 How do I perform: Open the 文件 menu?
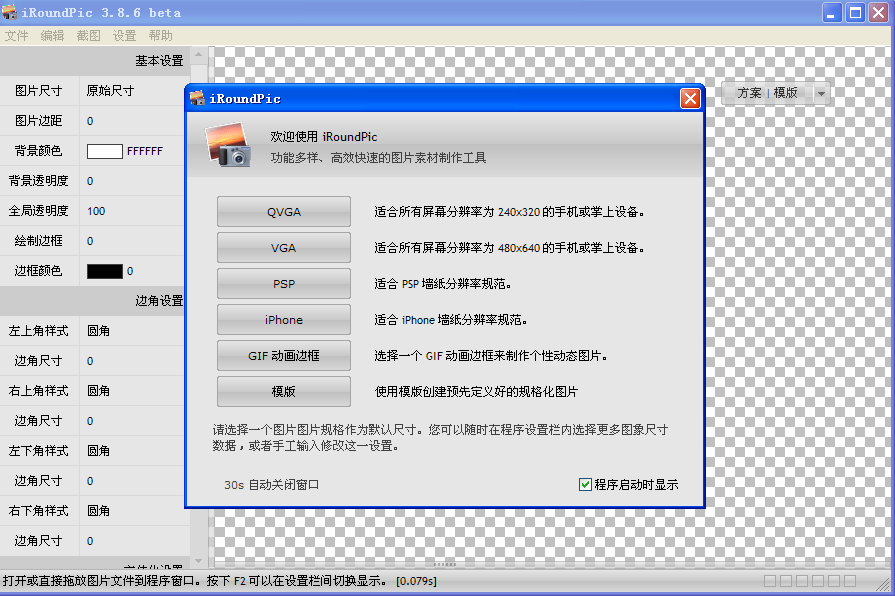click(x=17, y=35)
